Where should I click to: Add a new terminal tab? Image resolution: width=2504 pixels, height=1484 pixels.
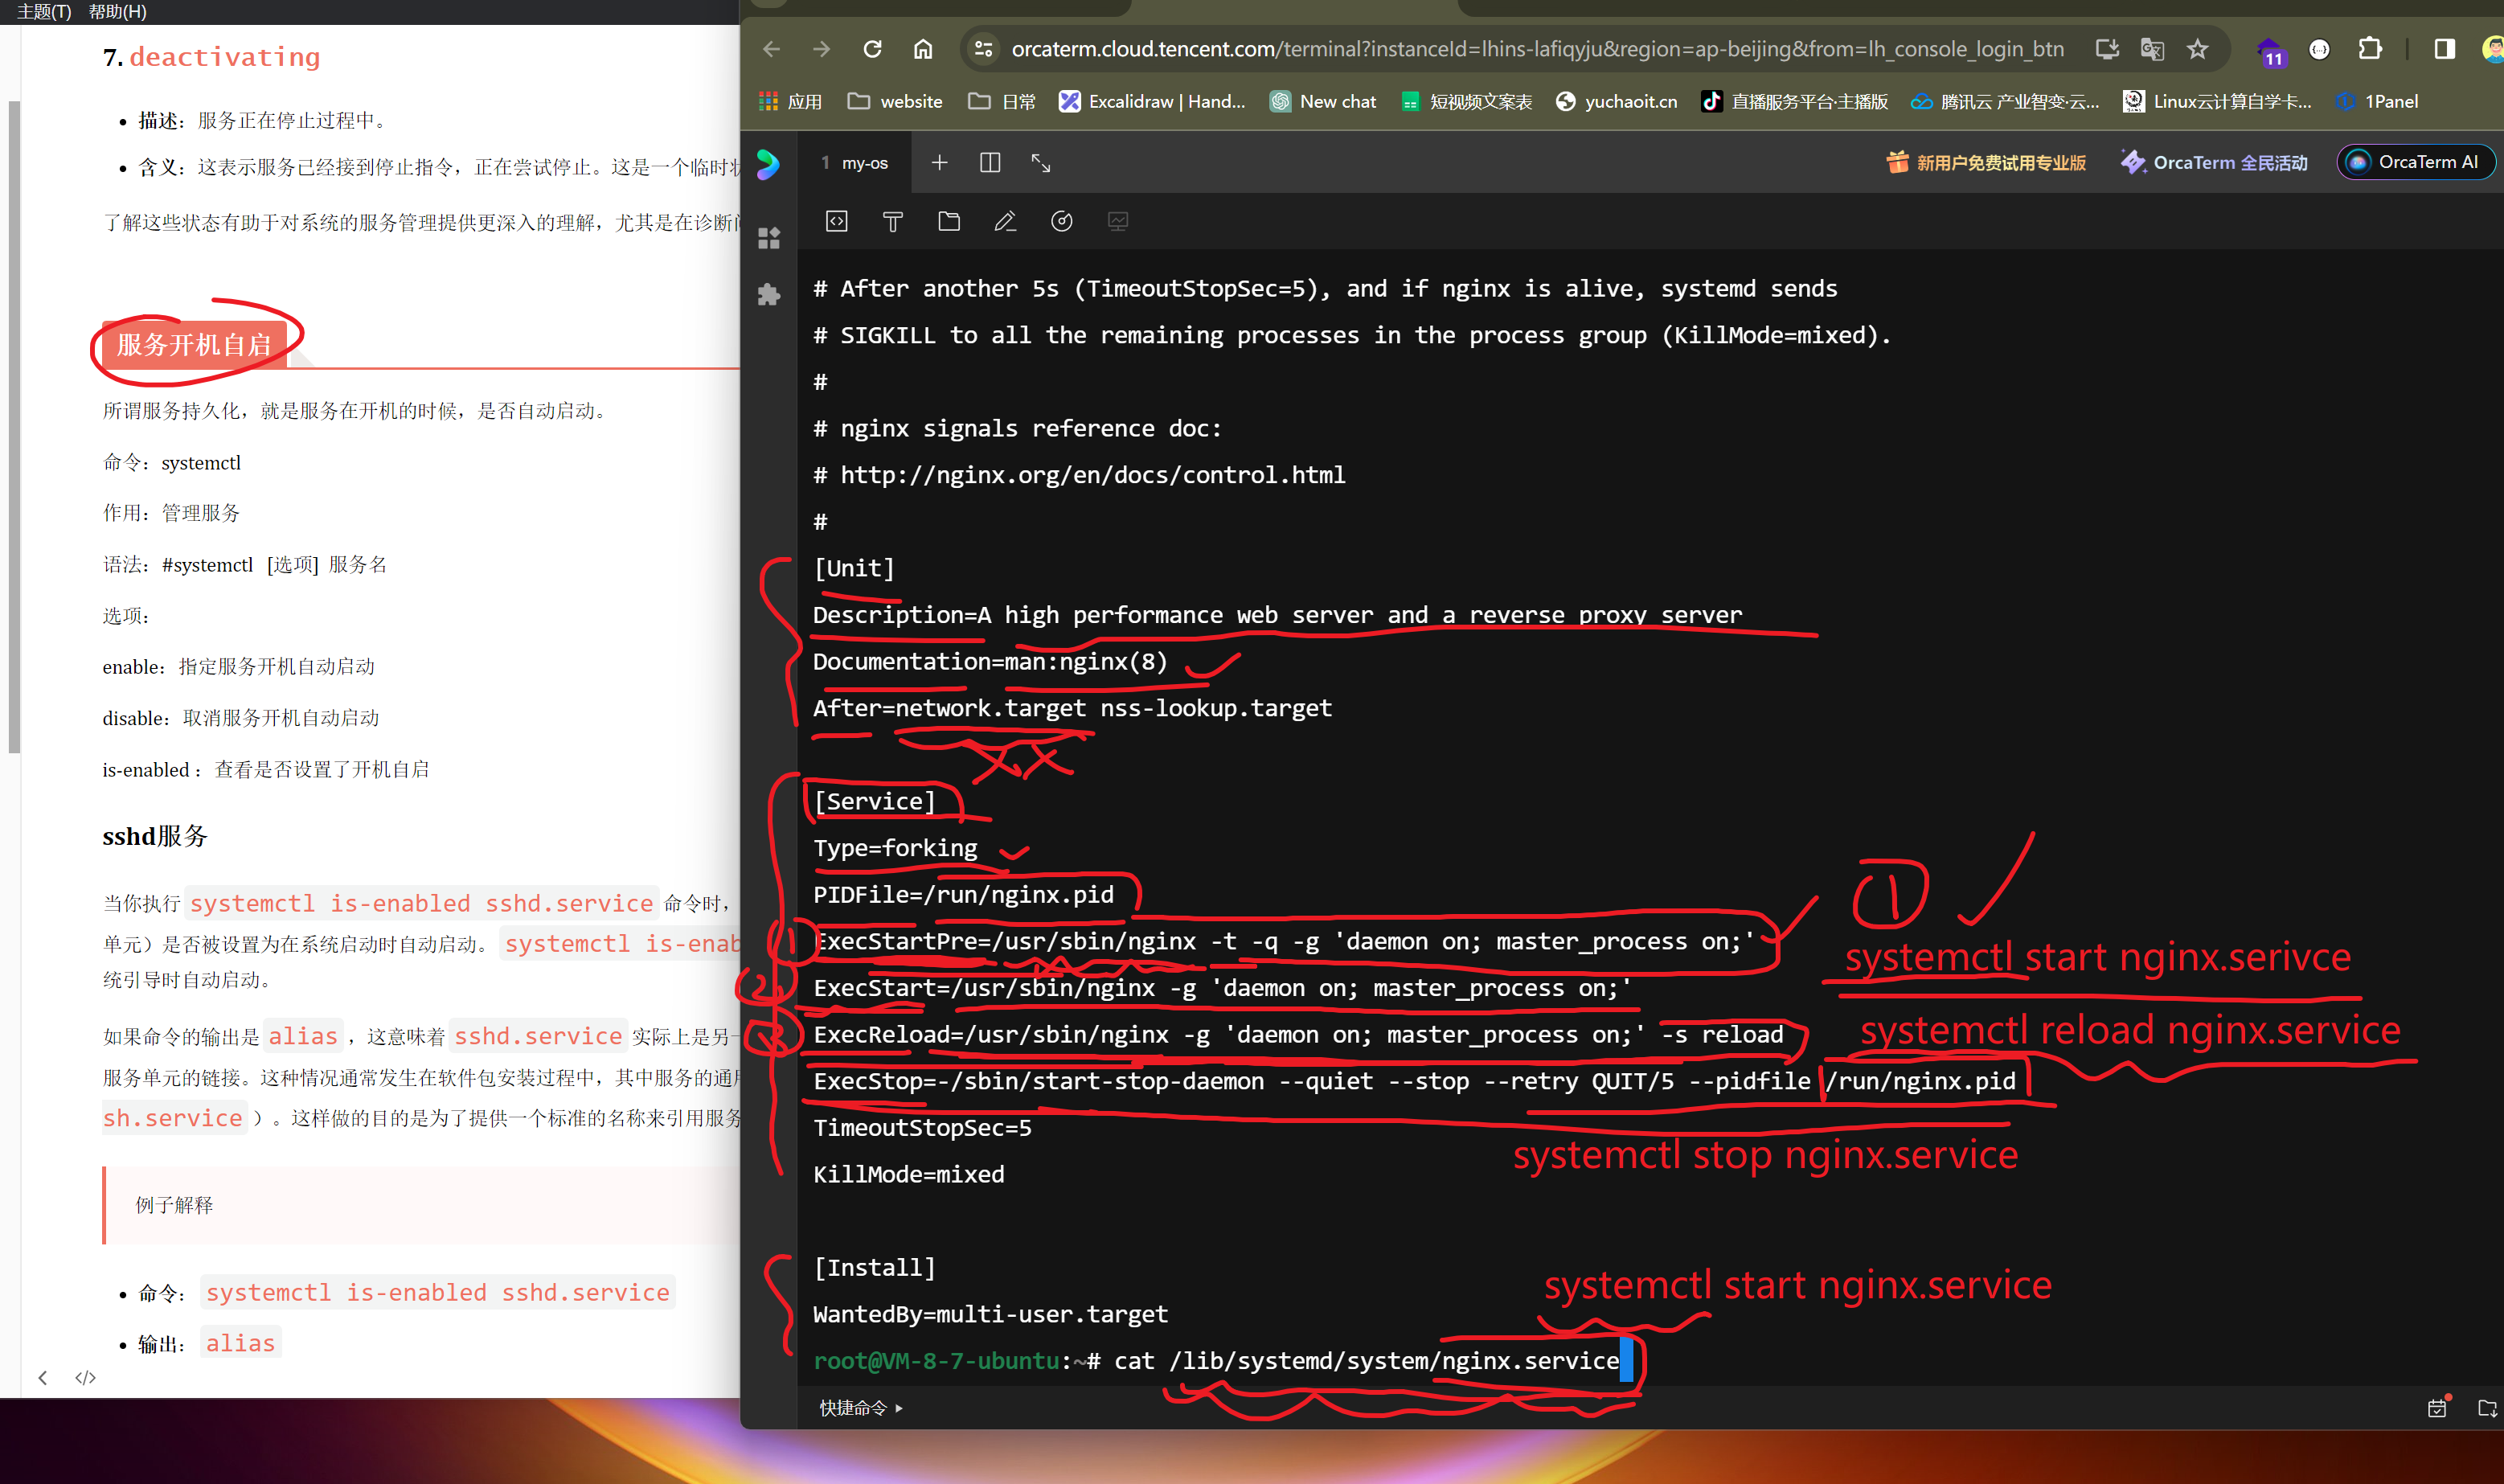[939, 162]
